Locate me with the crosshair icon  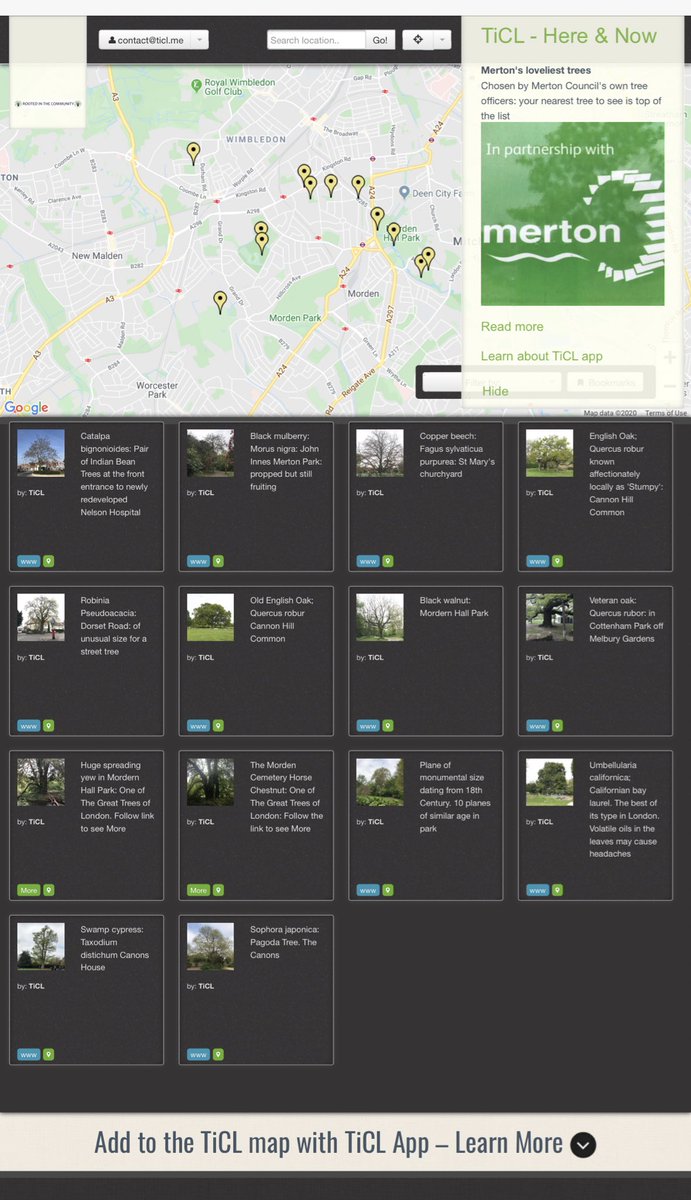coord(418,40)
